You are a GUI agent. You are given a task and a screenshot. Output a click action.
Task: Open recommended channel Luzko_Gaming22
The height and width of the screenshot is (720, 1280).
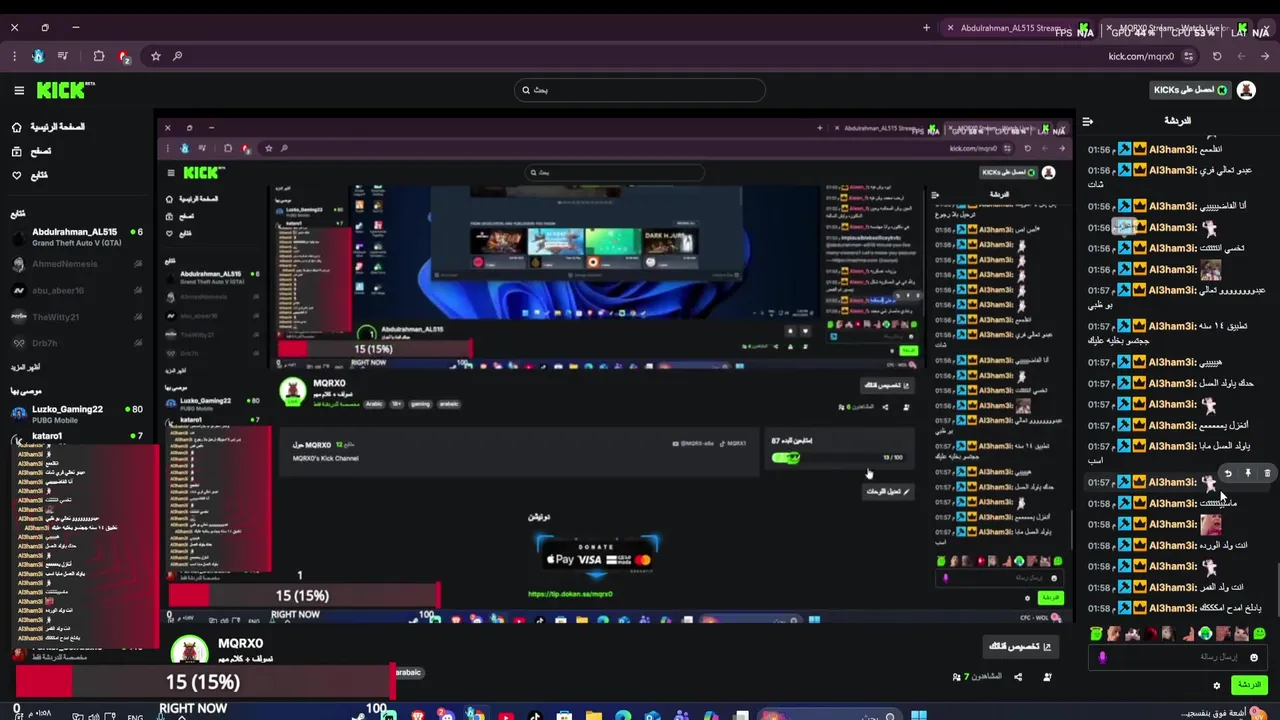pos(78,414)
